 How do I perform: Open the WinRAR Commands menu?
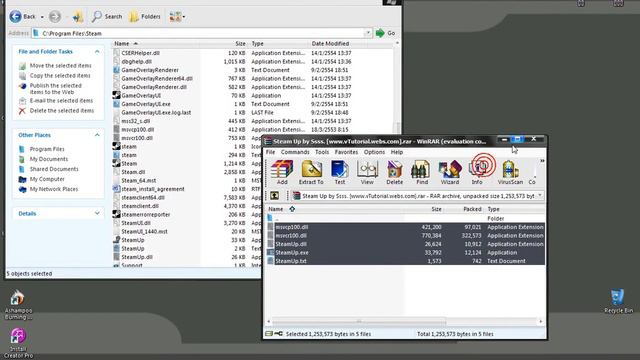coord(295,152)
